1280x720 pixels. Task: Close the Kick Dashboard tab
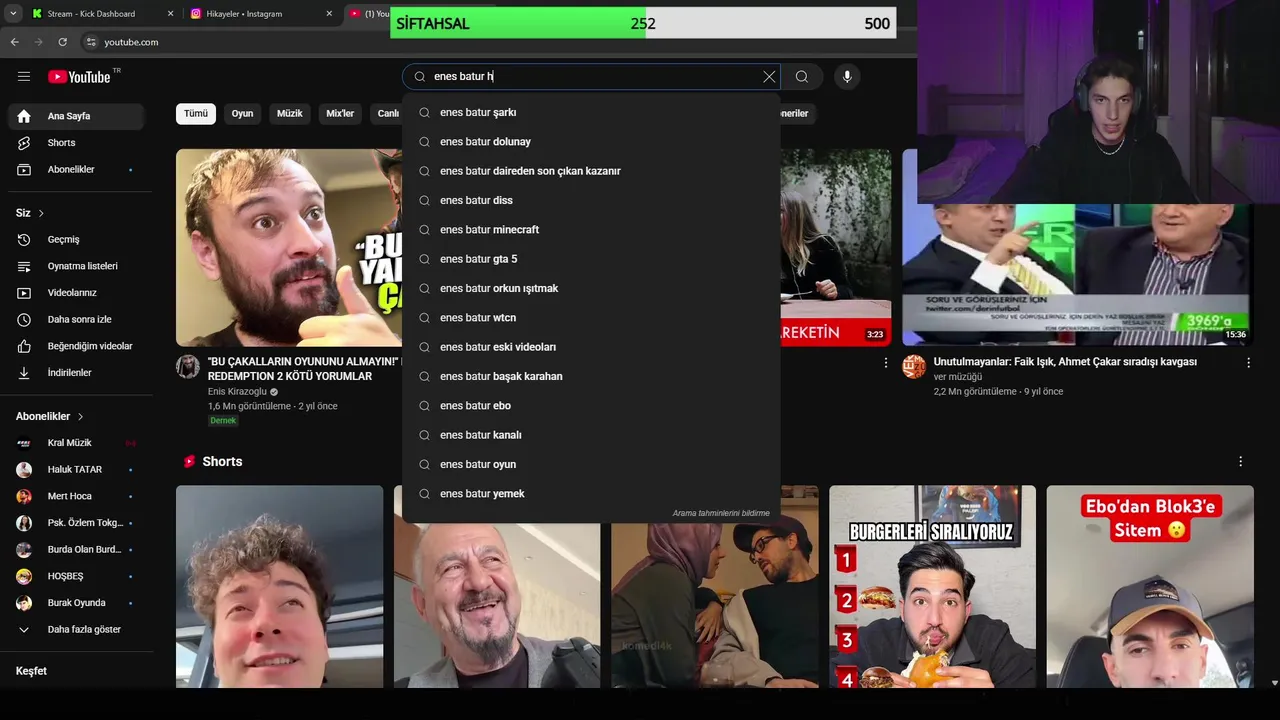170,14
